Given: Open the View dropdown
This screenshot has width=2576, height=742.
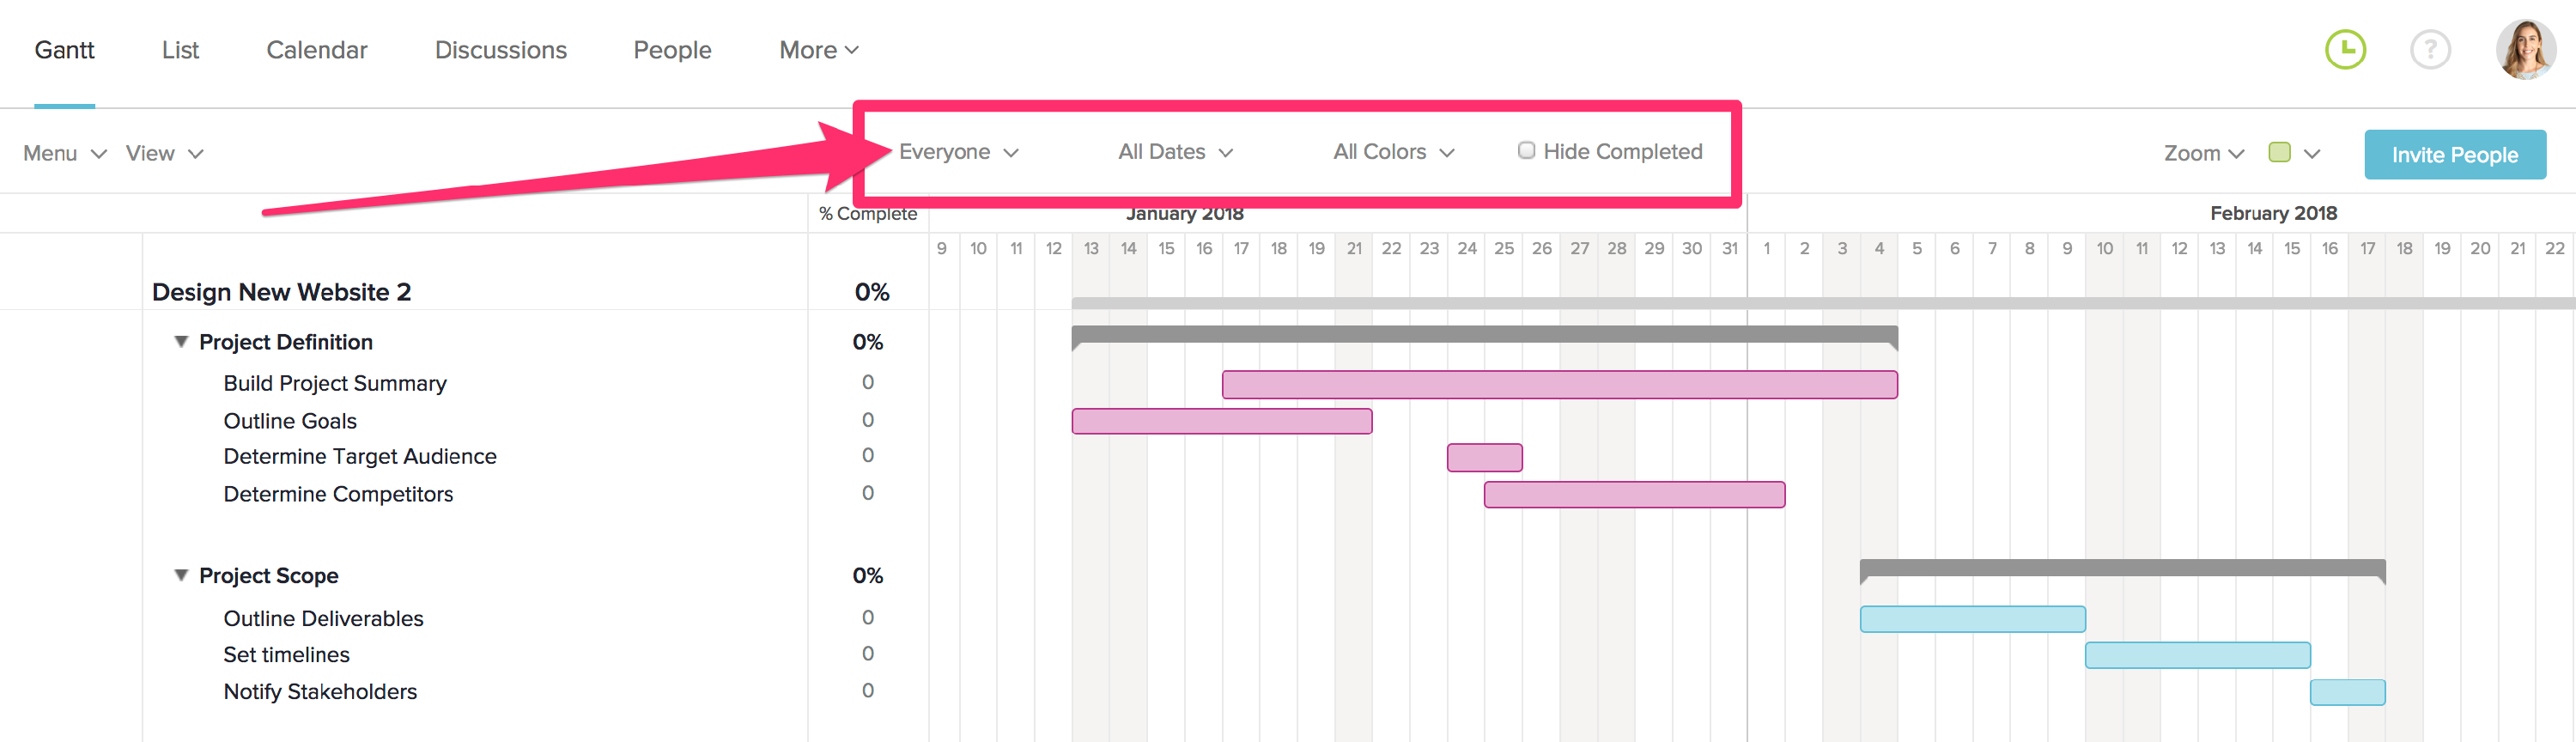Looking at the screenshot, I should [164, 153].
